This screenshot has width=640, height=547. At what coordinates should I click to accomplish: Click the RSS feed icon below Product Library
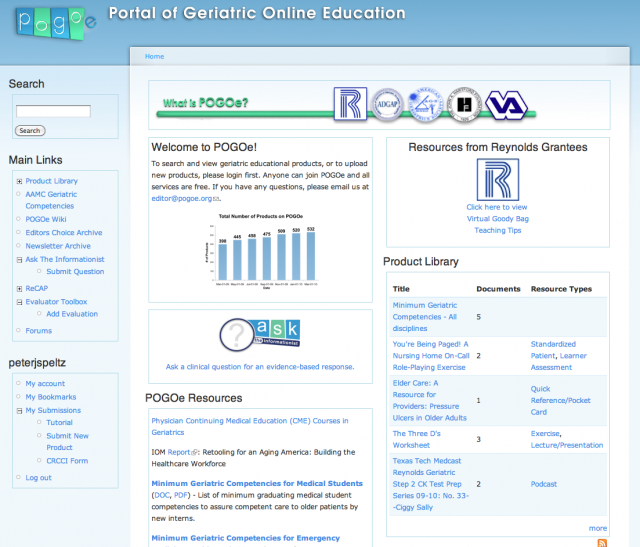[x=601, y=542]
